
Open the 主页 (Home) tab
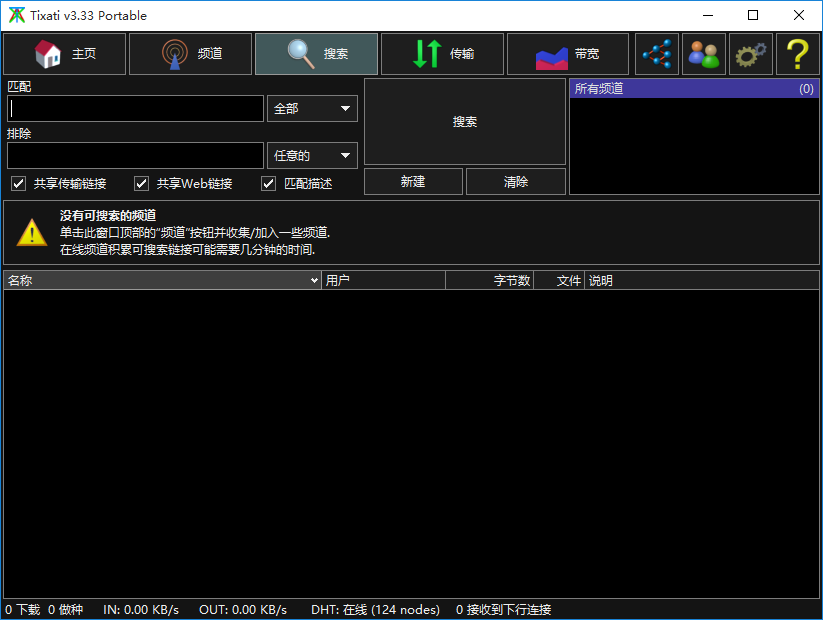65,54
